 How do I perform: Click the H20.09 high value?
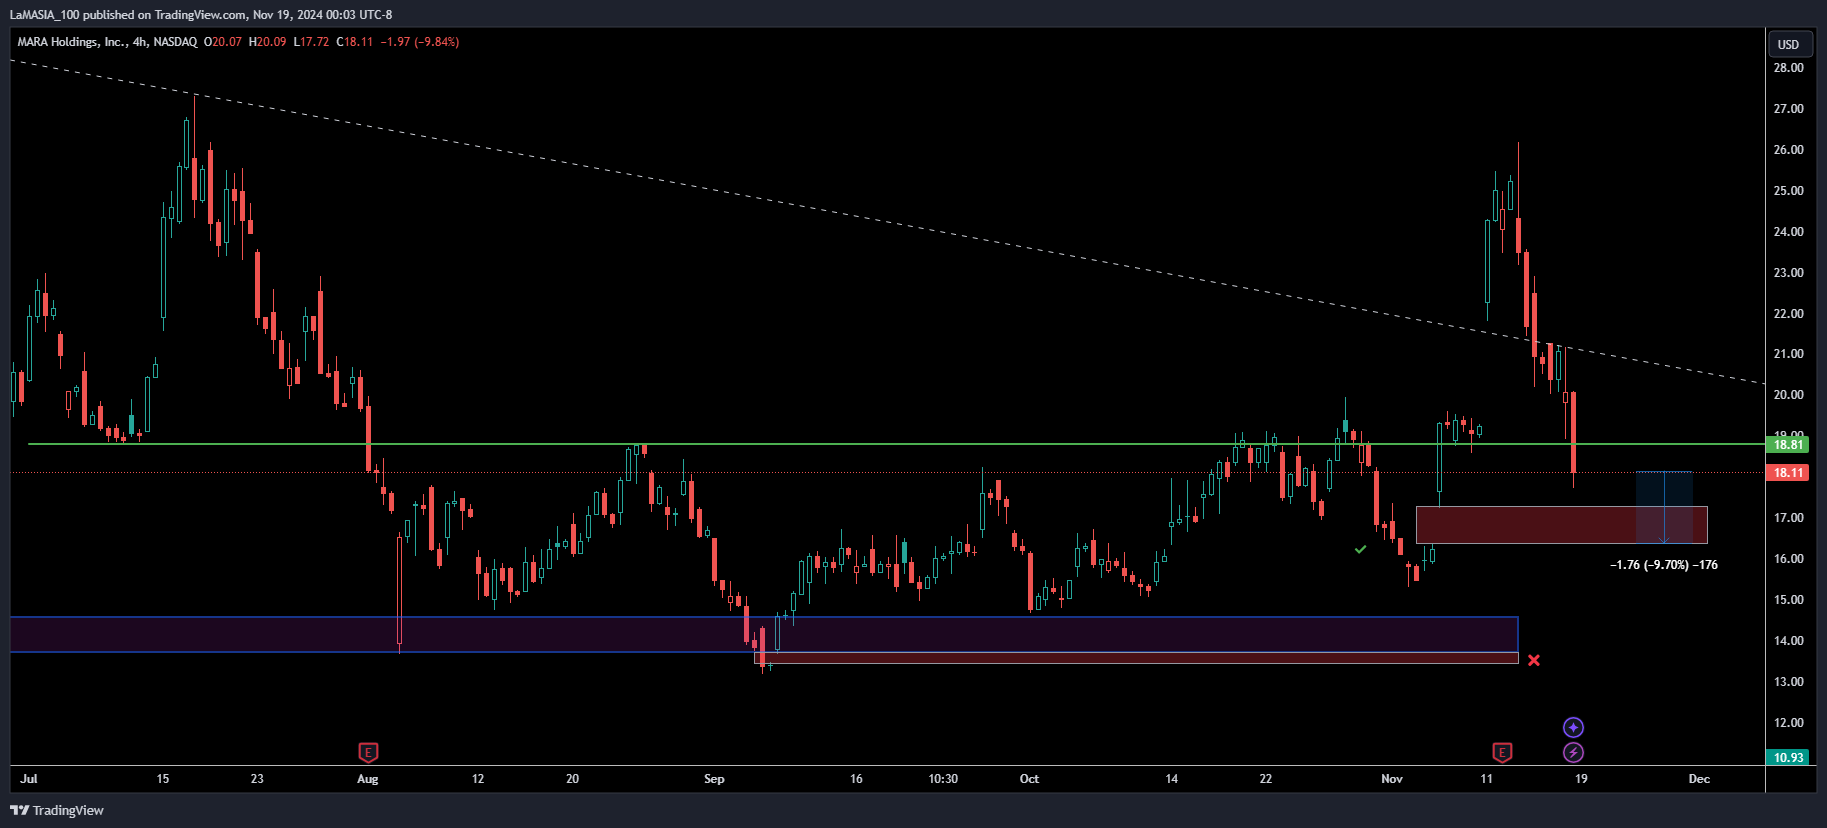pyautogui.click(x=267, y=42)
